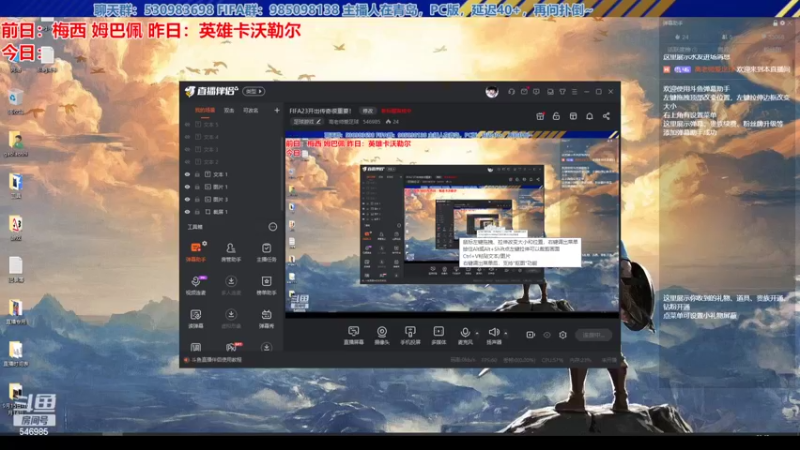This screenshot has height=450, width=800.
Task: Open the 房管助手 tool
Action: click(231, 252)
